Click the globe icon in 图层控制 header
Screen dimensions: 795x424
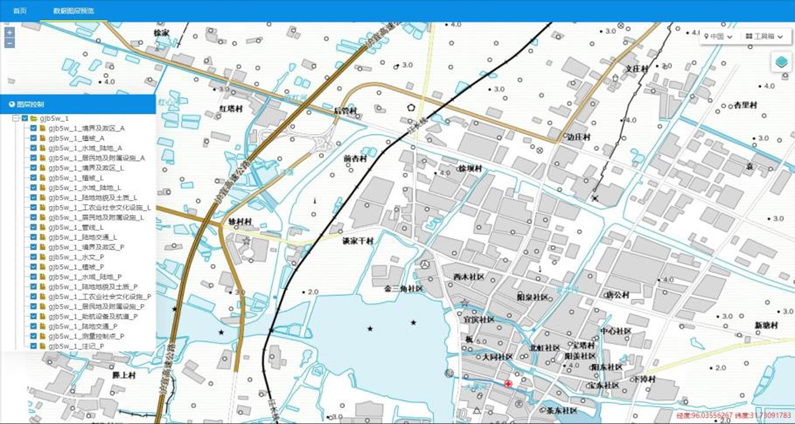point(12,104)
